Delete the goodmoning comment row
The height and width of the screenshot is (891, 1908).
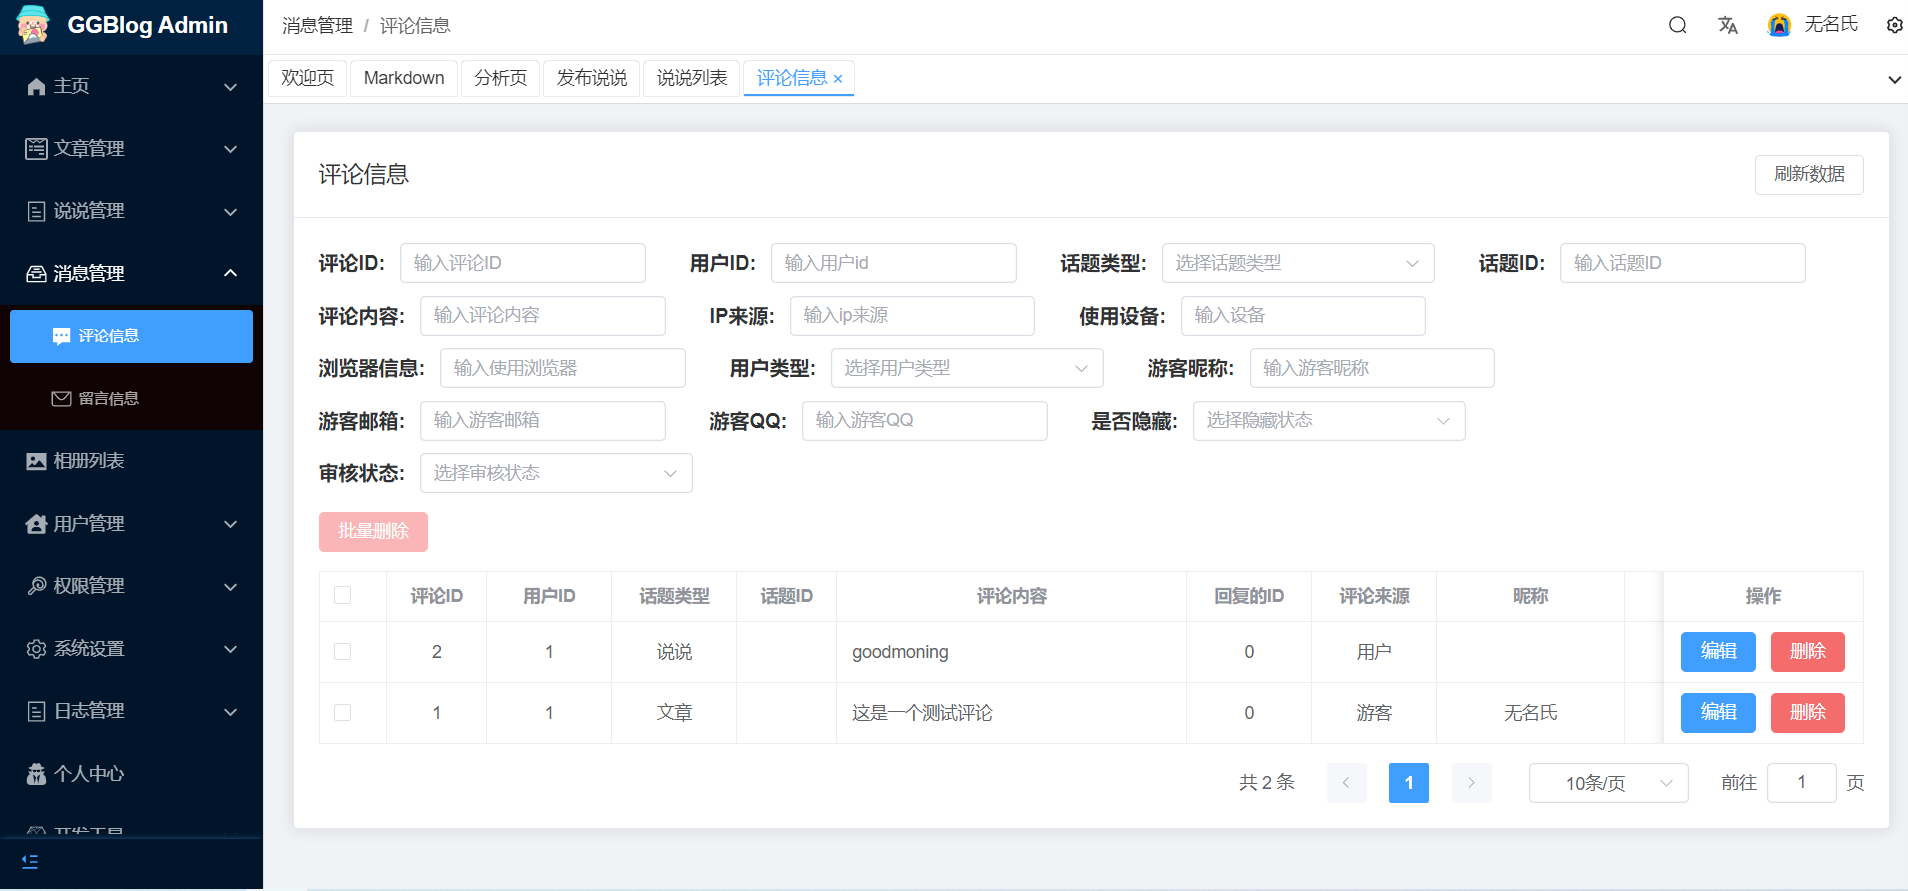tap(1807, 652)
